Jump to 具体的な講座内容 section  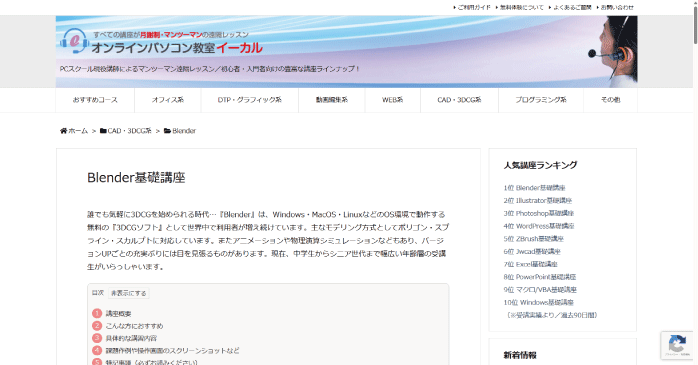click(131, 338)
